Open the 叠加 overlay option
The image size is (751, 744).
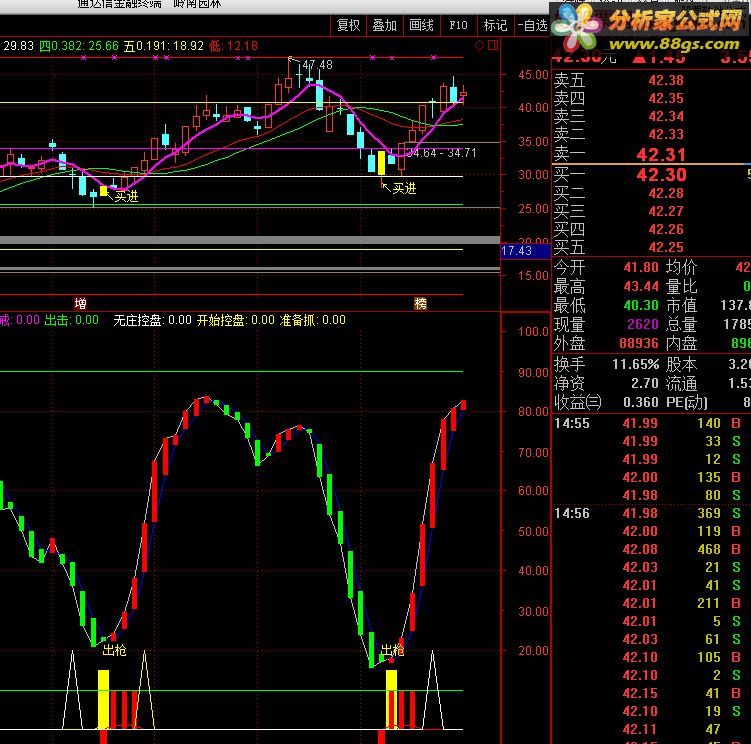click(x=385, y=25)
